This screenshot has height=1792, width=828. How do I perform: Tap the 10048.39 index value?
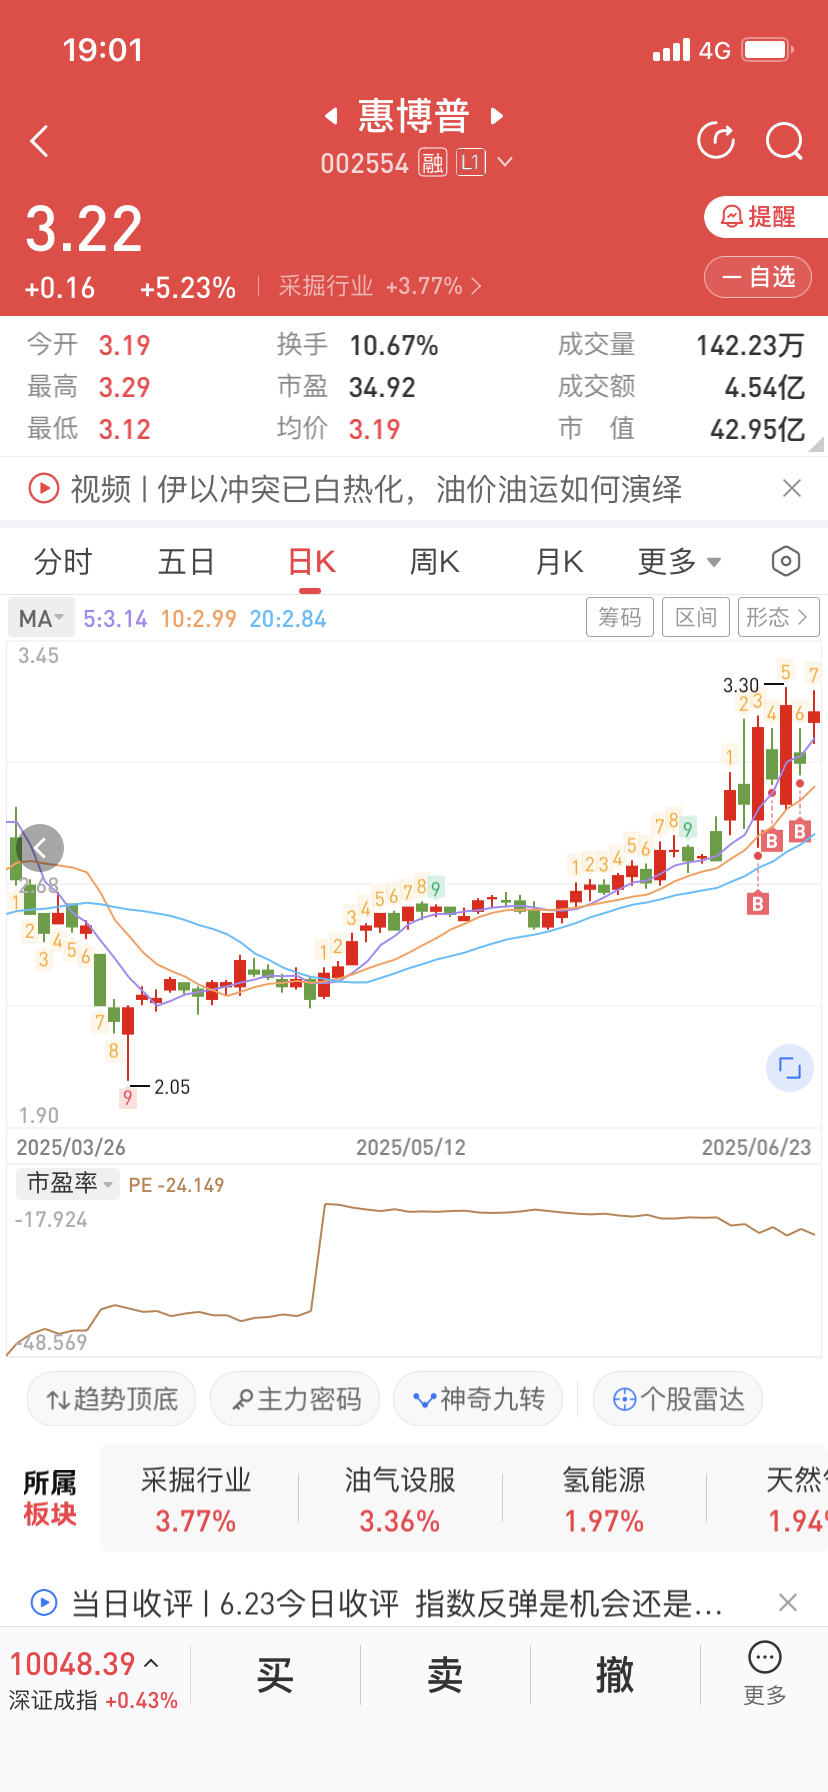pyautogui.click(x=72, y=1664)
